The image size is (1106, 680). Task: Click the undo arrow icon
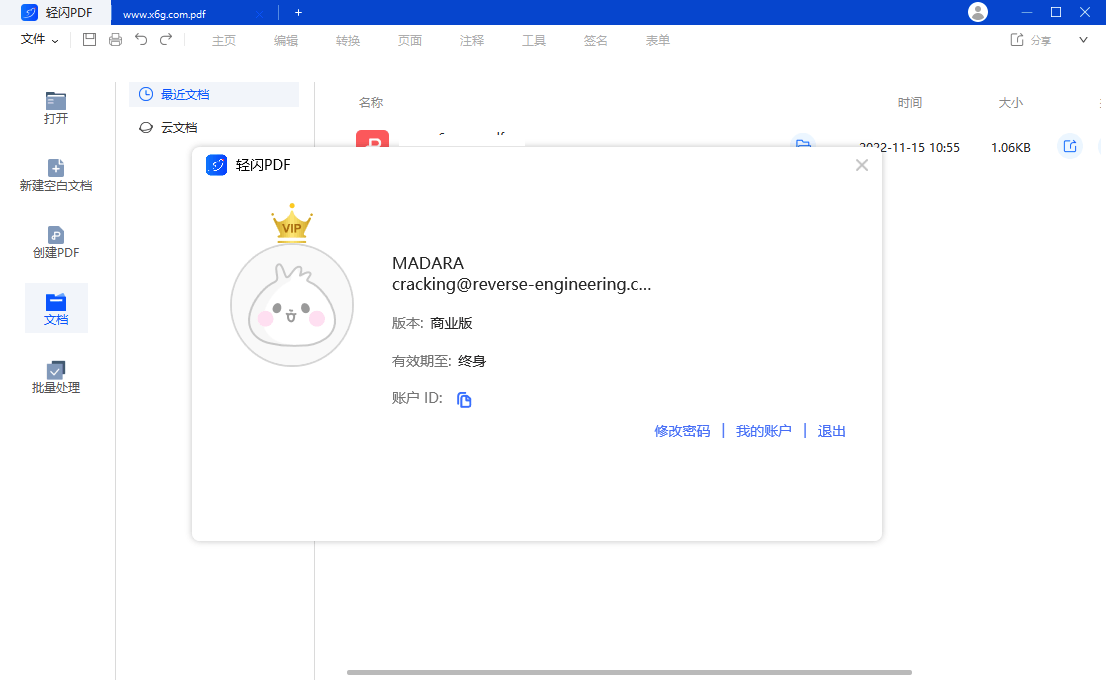pos(141,39)
